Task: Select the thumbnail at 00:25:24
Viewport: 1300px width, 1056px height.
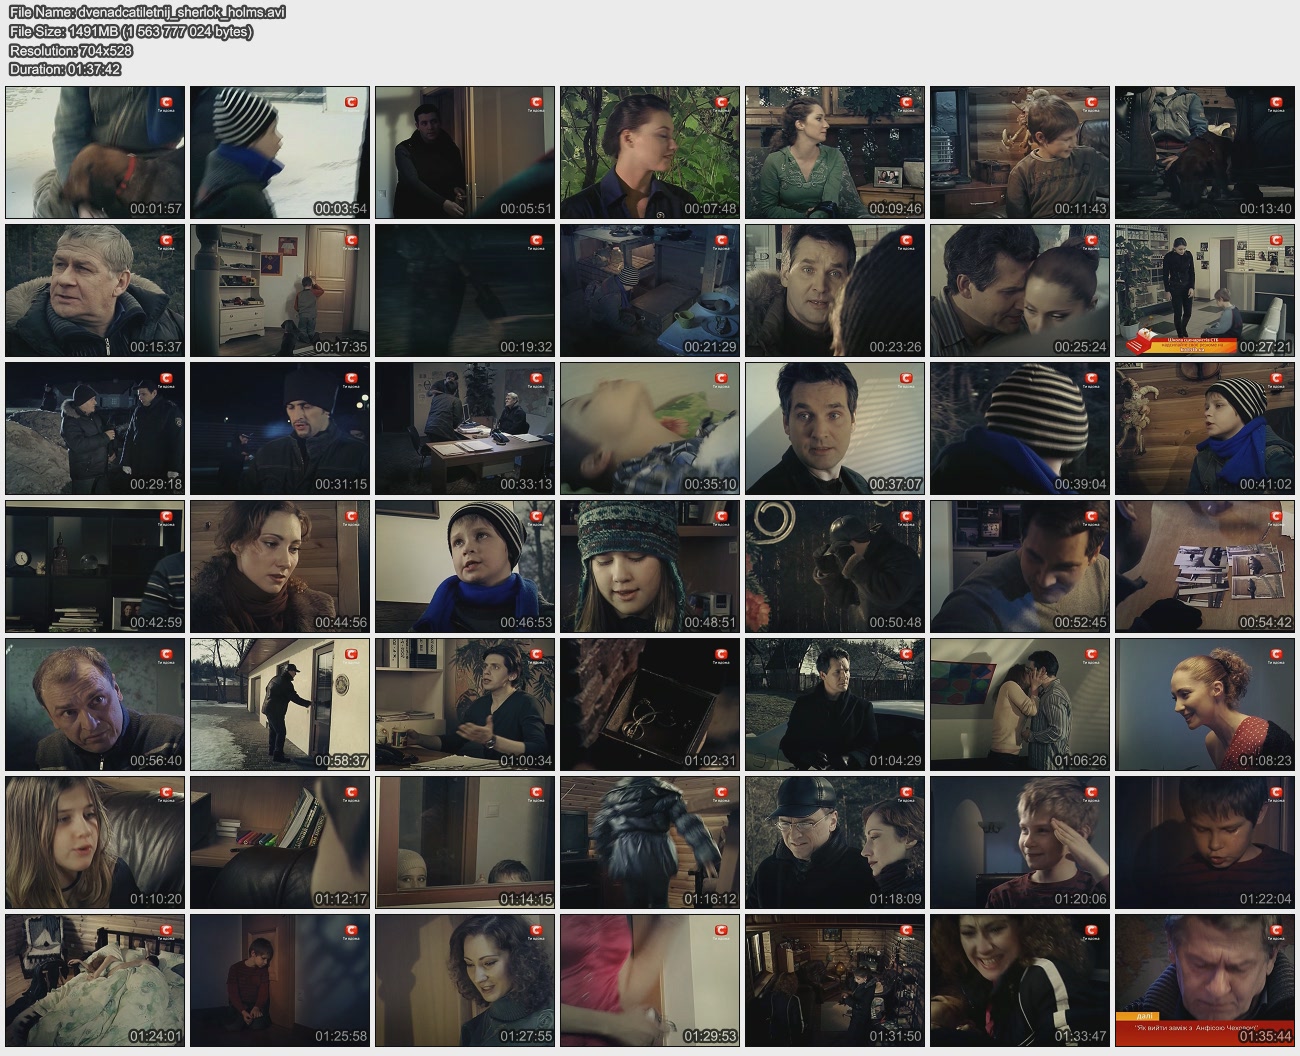Action: tap(1020, 290)
